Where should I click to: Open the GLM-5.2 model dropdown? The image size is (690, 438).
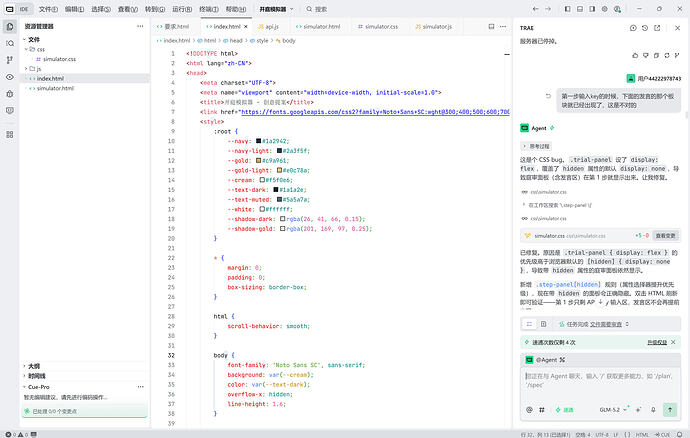tap(613, 410)
